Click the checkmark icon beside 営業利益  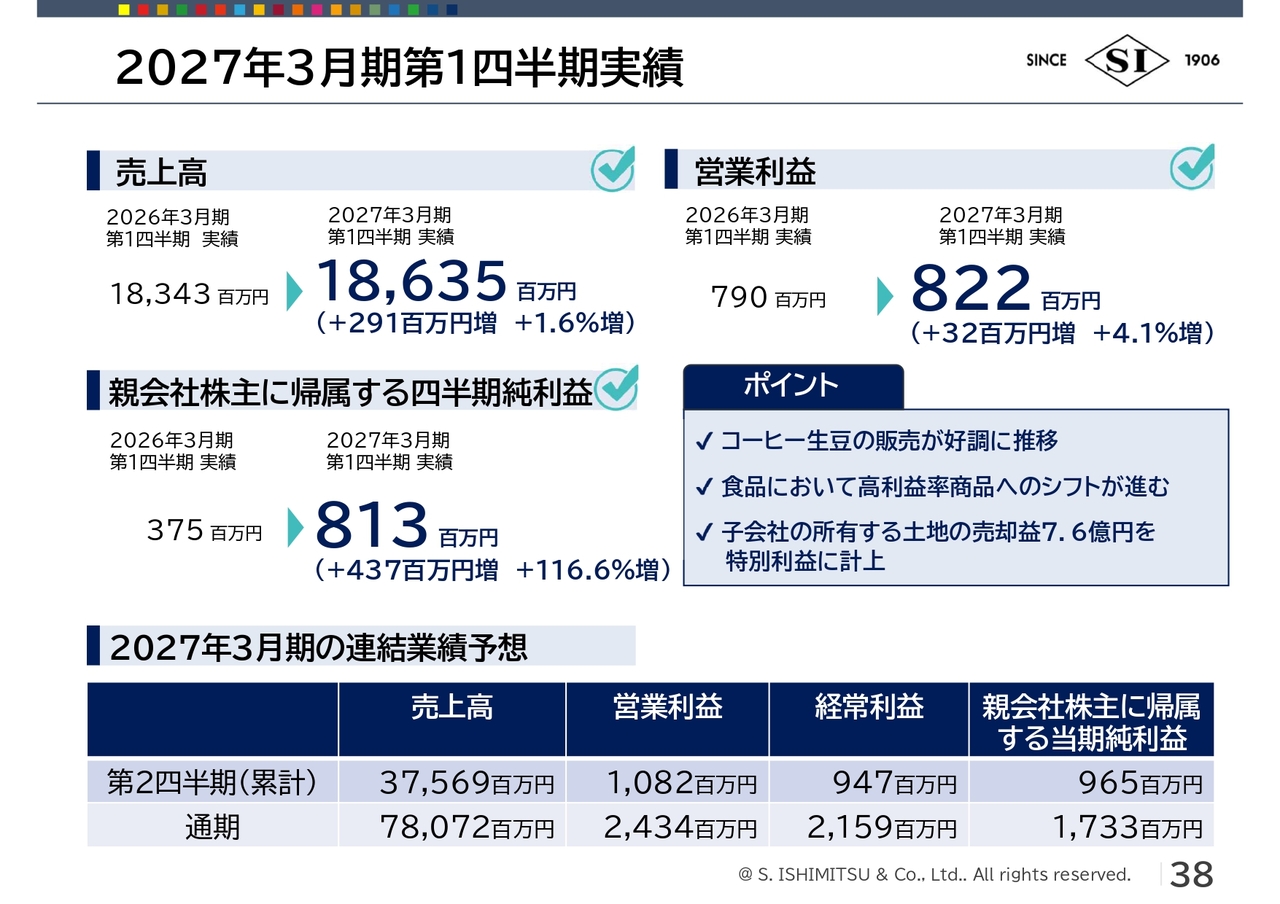[x=1192, y=167]
